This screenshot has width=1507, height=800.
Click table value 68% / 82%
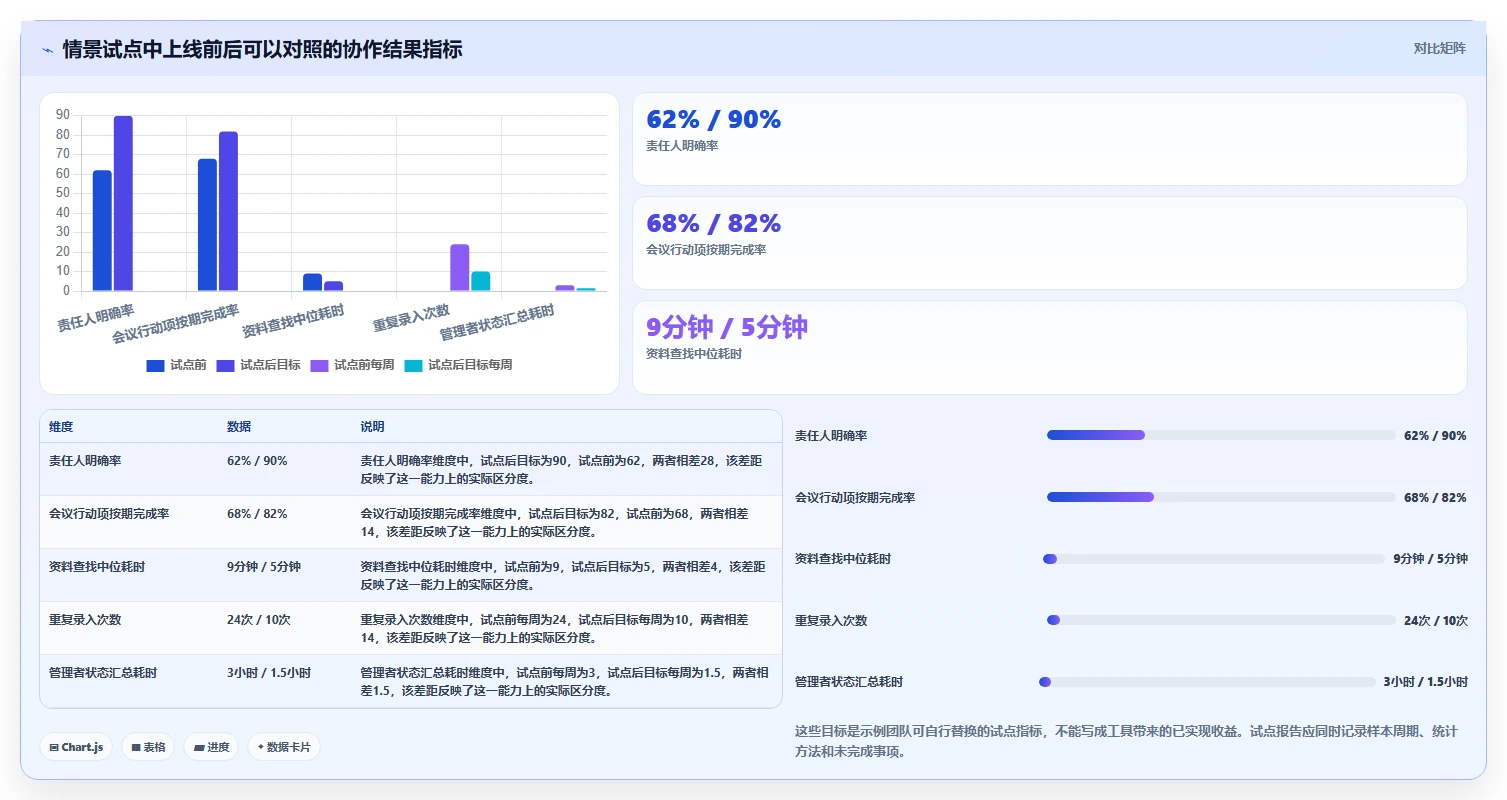pyautogui.click(x=257, y=514)
